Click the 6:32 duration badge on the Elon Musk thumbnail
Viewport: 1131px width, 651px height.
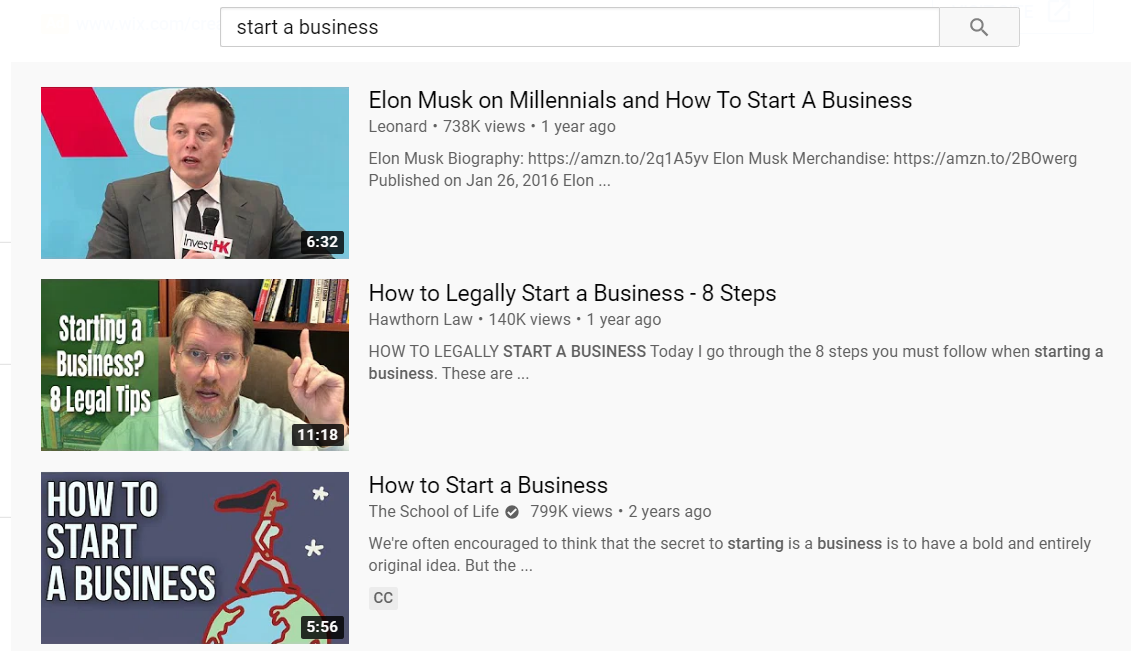point(322,242)
